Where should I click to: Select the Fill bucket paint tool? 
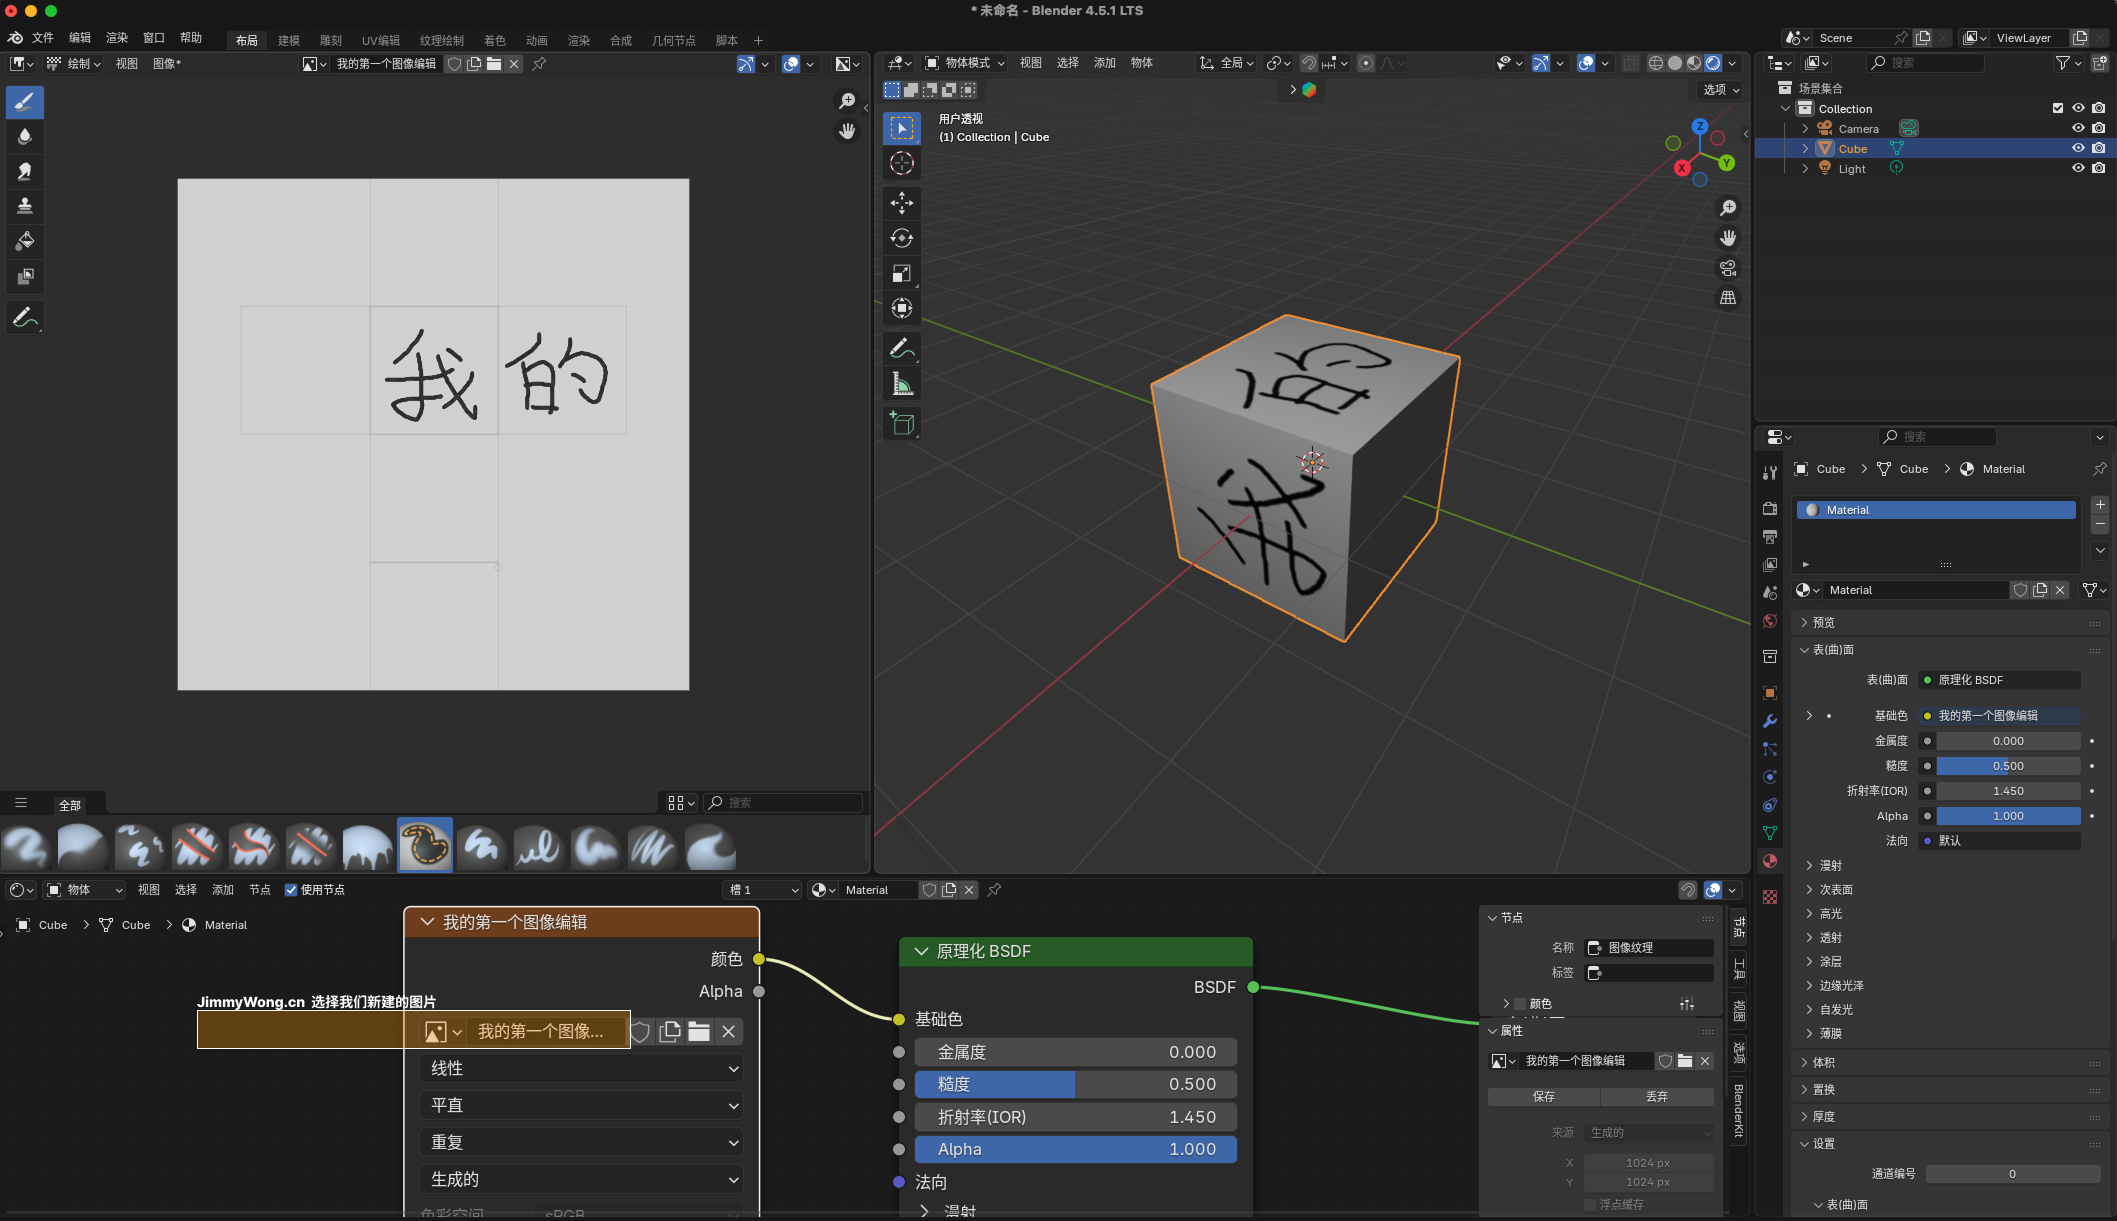pos(25,241)
